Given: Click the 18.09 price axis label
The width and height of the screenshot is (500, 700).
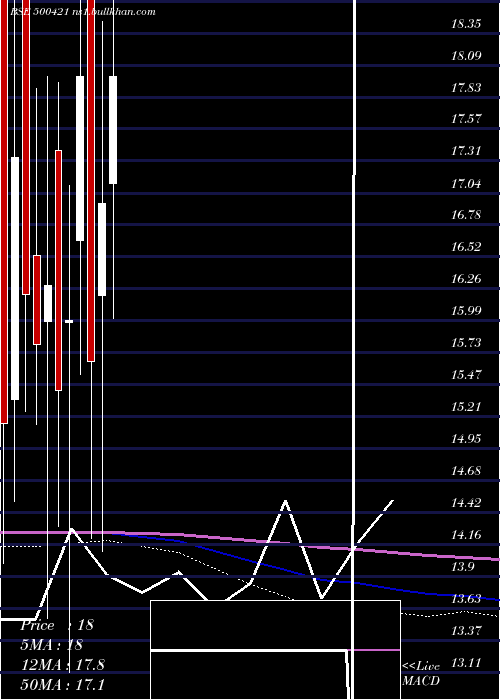Looking at the screenshot, I should point(466,56).
